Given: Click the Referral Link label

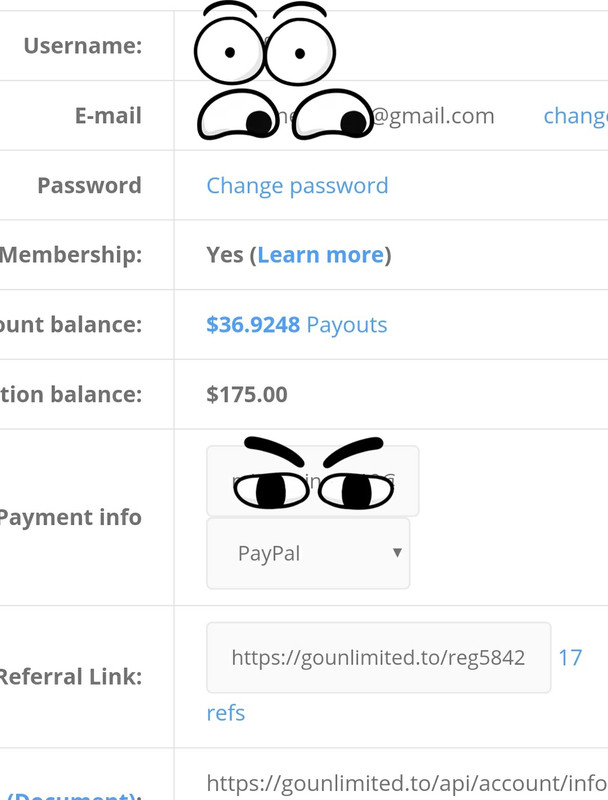Looking at the screenshot, I should (x=71, y=677).
